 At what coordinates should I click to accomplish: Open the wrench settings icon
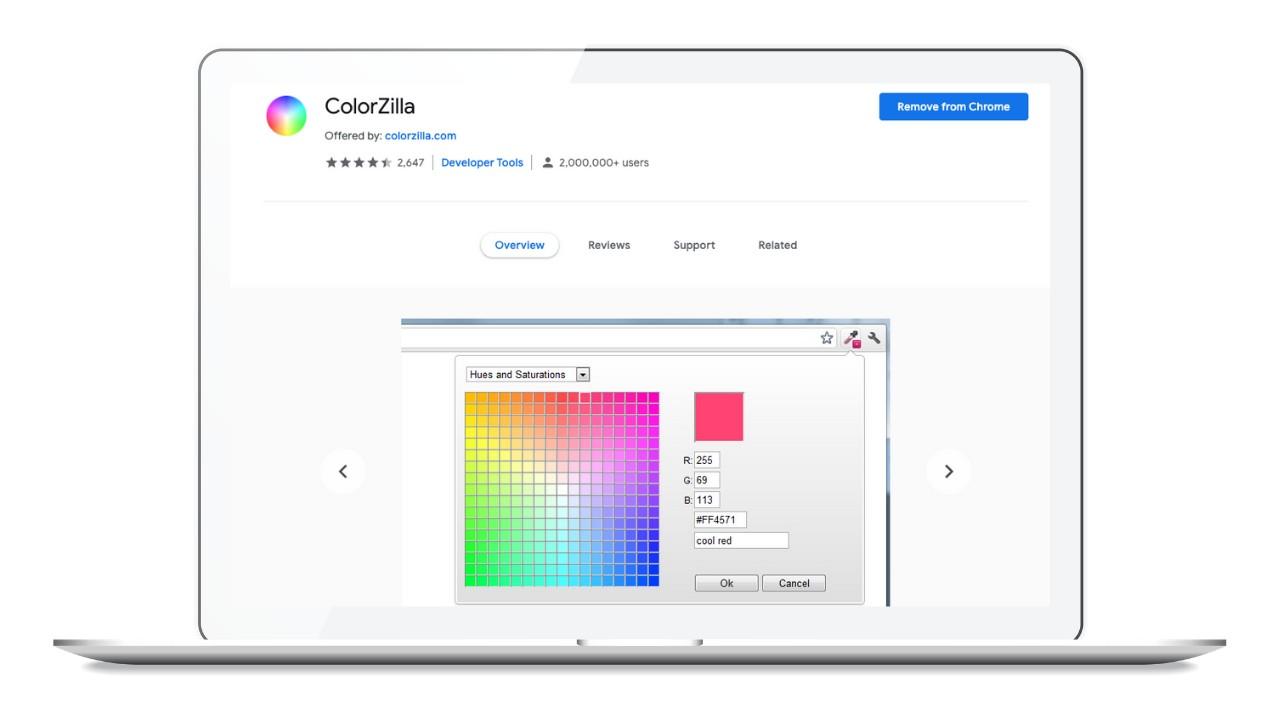click(875, 338)
